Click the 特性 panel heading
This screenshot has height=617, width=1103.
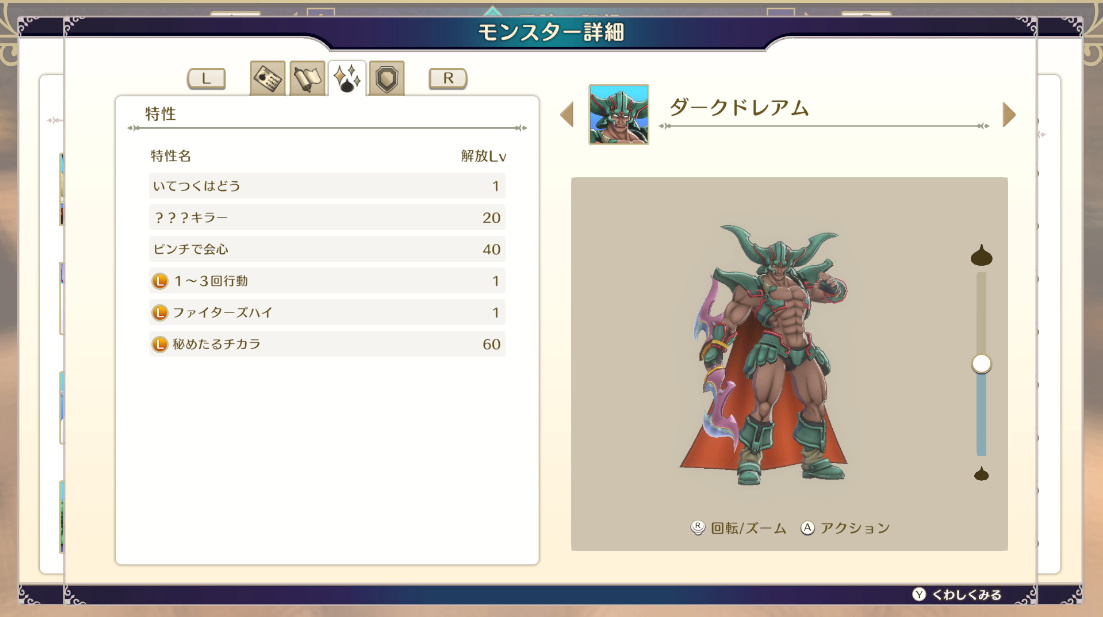click(x=160, y=114)
